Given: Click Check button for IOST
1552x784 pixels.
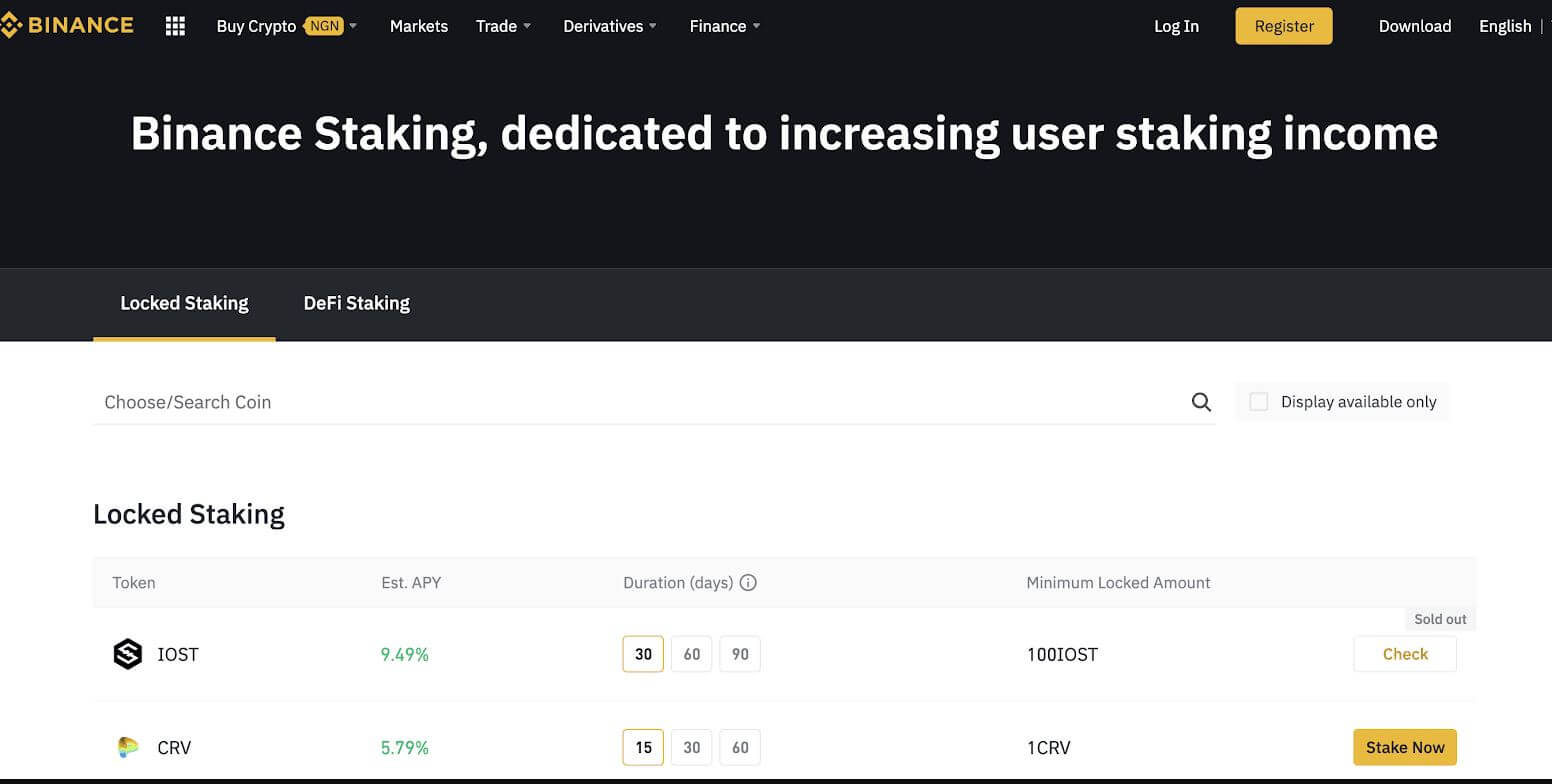Looking at the screenshot, I should [x=1405, y=654].
